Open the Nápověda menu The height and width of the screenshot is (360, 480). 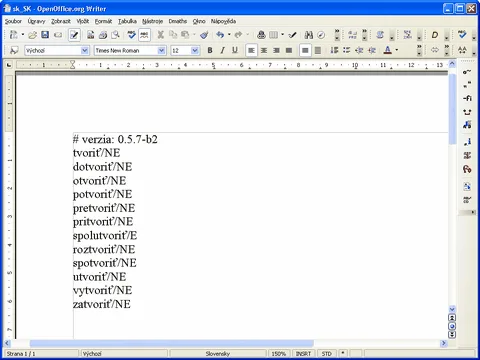pos(223,21)
